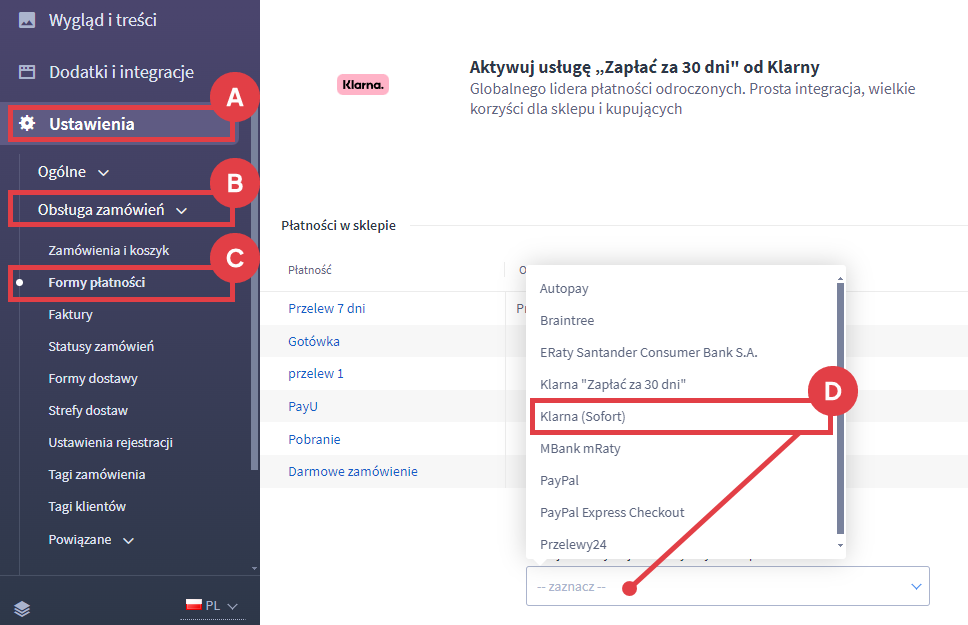Screen dimensions: 968x625
Task: Expand the Ogólne submenu
Action: 73,172
